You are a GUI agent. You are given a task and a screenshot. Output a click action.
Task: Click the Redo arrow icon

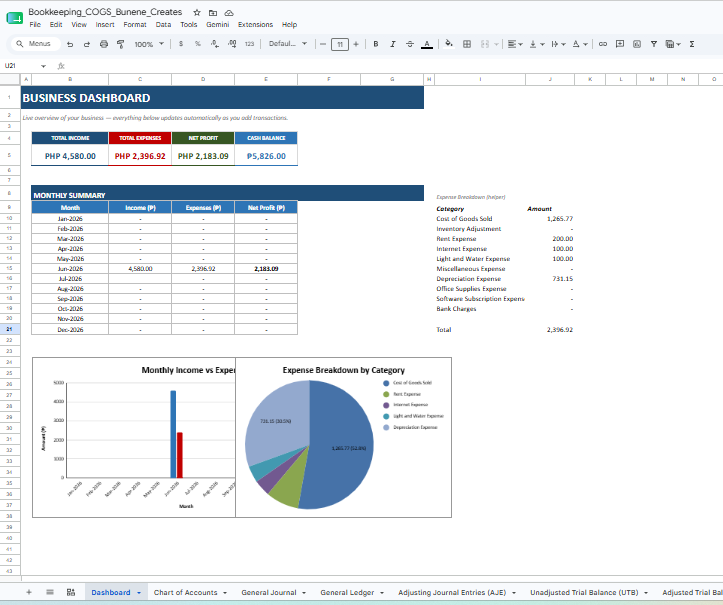click(87, 44)
